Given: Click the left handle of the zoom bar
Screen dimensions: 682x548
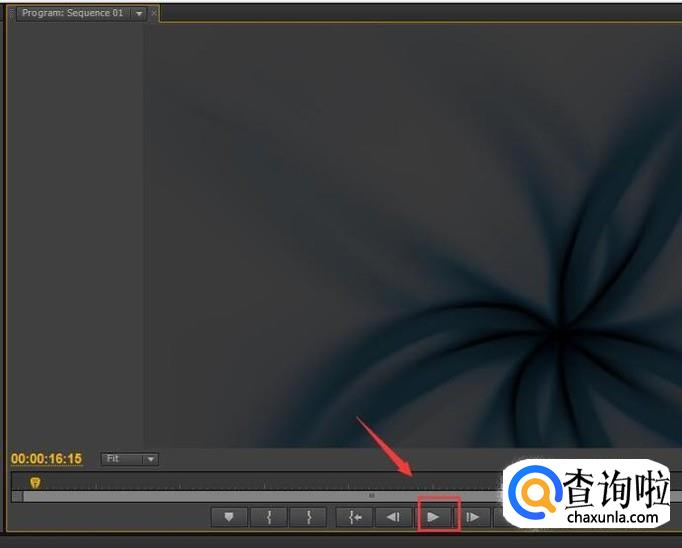Looking at the screenshot, I should tap(17, 496).
